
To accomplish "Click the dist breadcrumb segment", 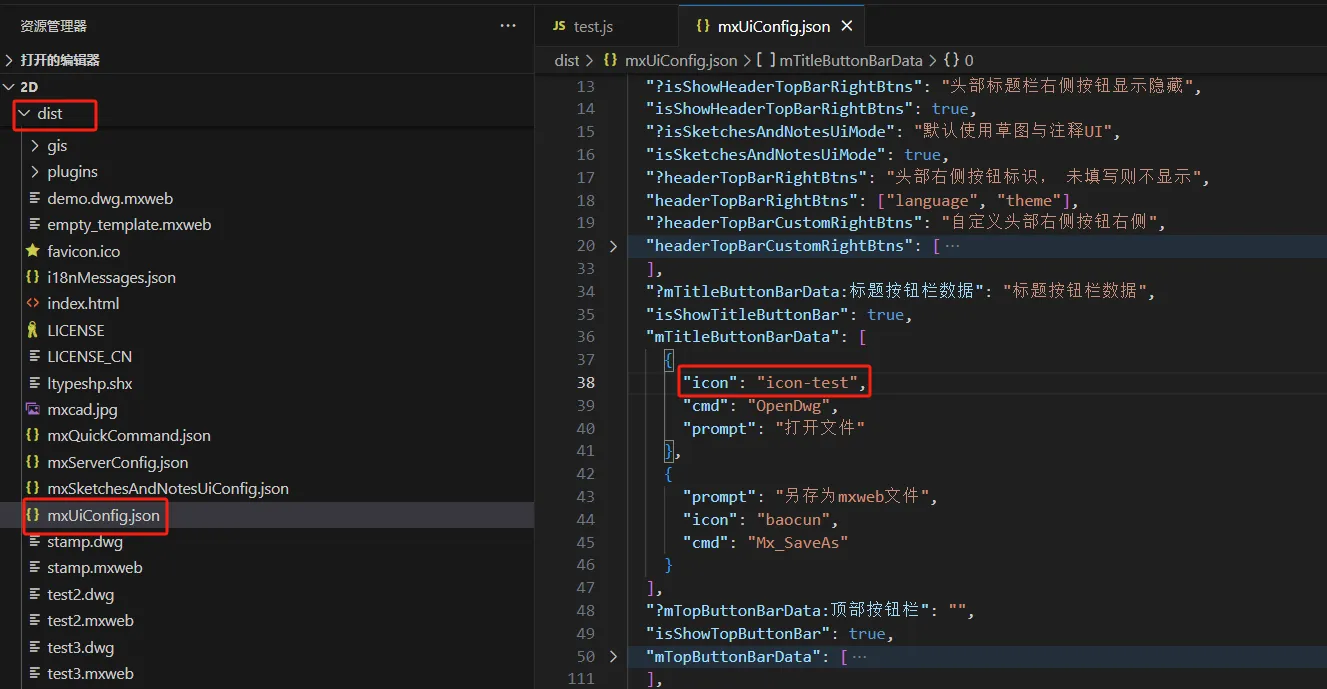I will (x=567, y=60).
